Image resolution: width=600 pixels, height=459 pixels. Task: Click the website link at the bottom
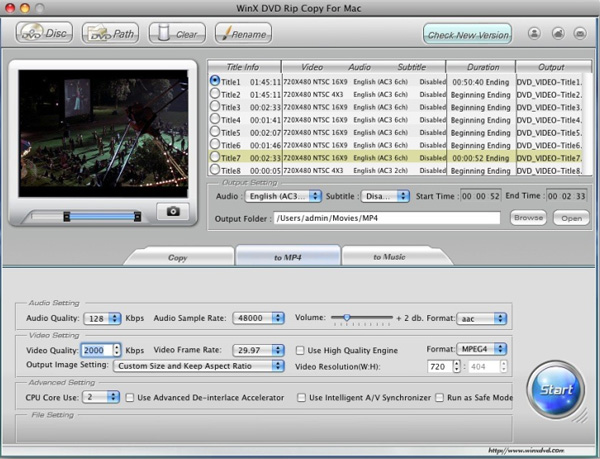click(526, 451)
